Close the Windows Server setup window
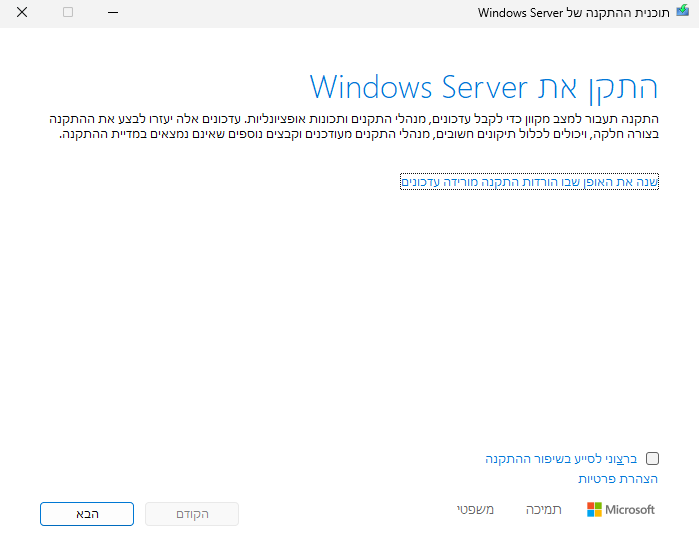 [22, 12]
